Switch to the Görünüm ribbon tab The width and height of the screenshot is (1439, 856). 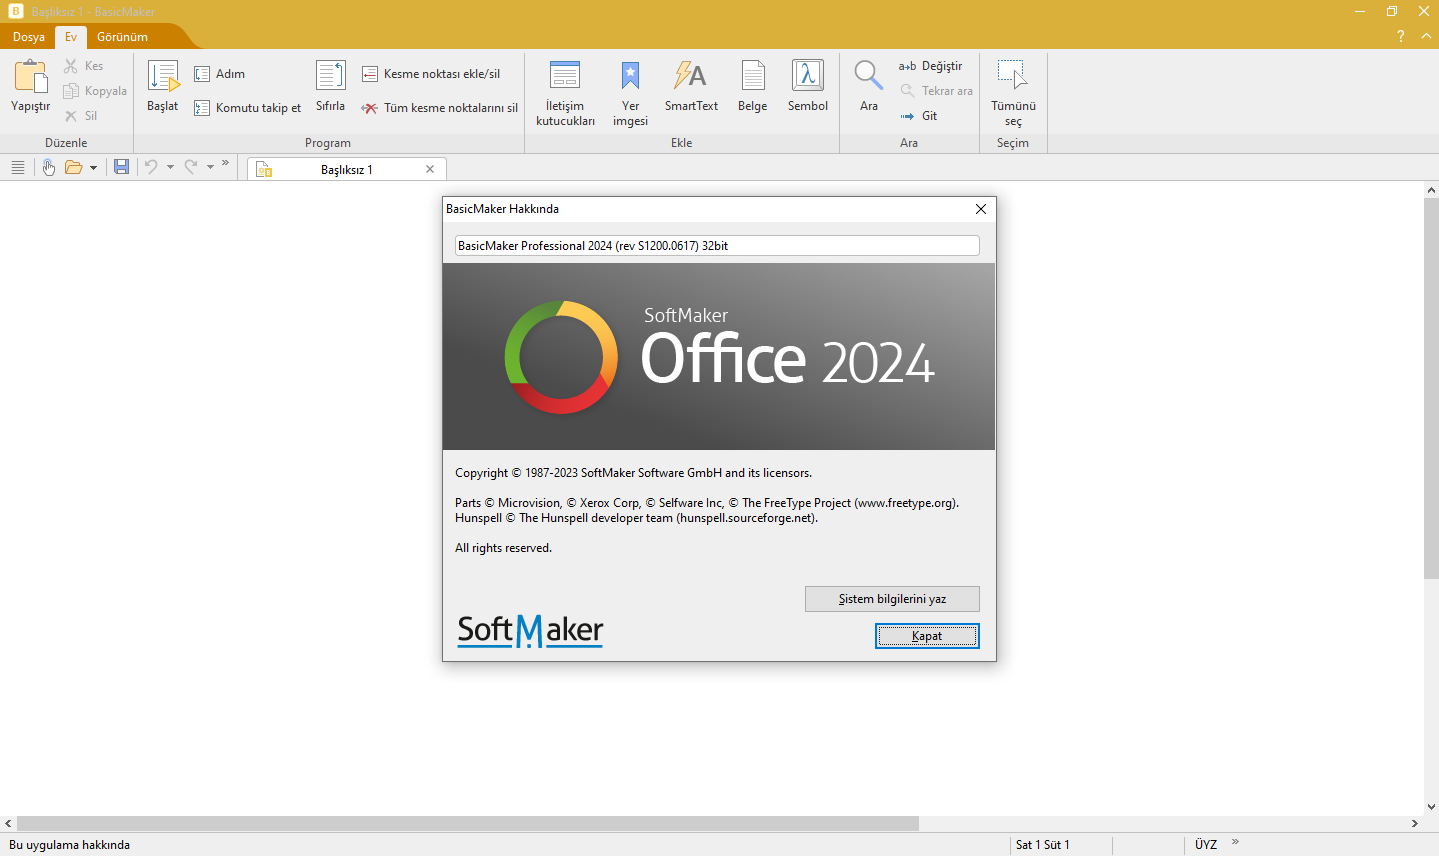point(122,37)
